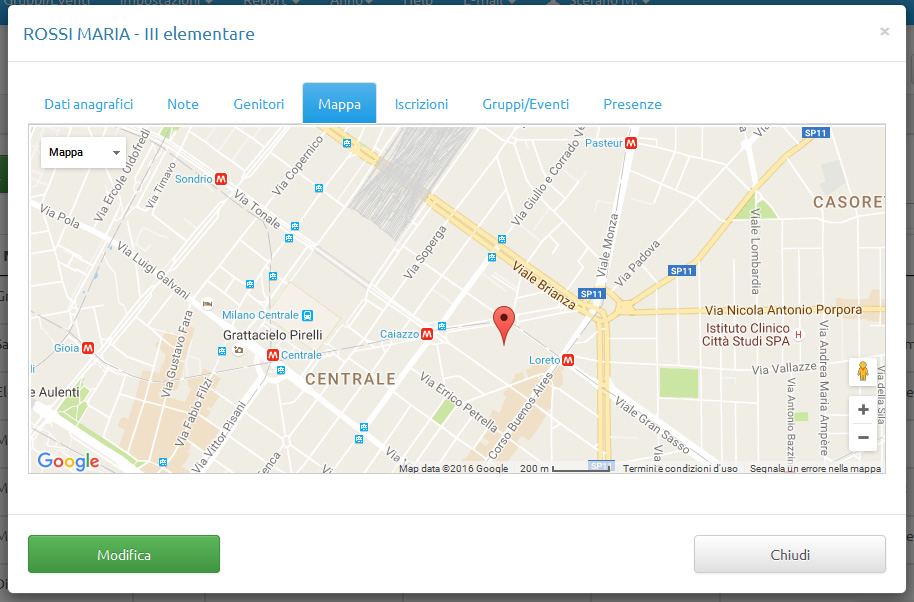Open the Mappa map type dropdown
Viewport: 914px width, 602px height.
coord(83,153)
